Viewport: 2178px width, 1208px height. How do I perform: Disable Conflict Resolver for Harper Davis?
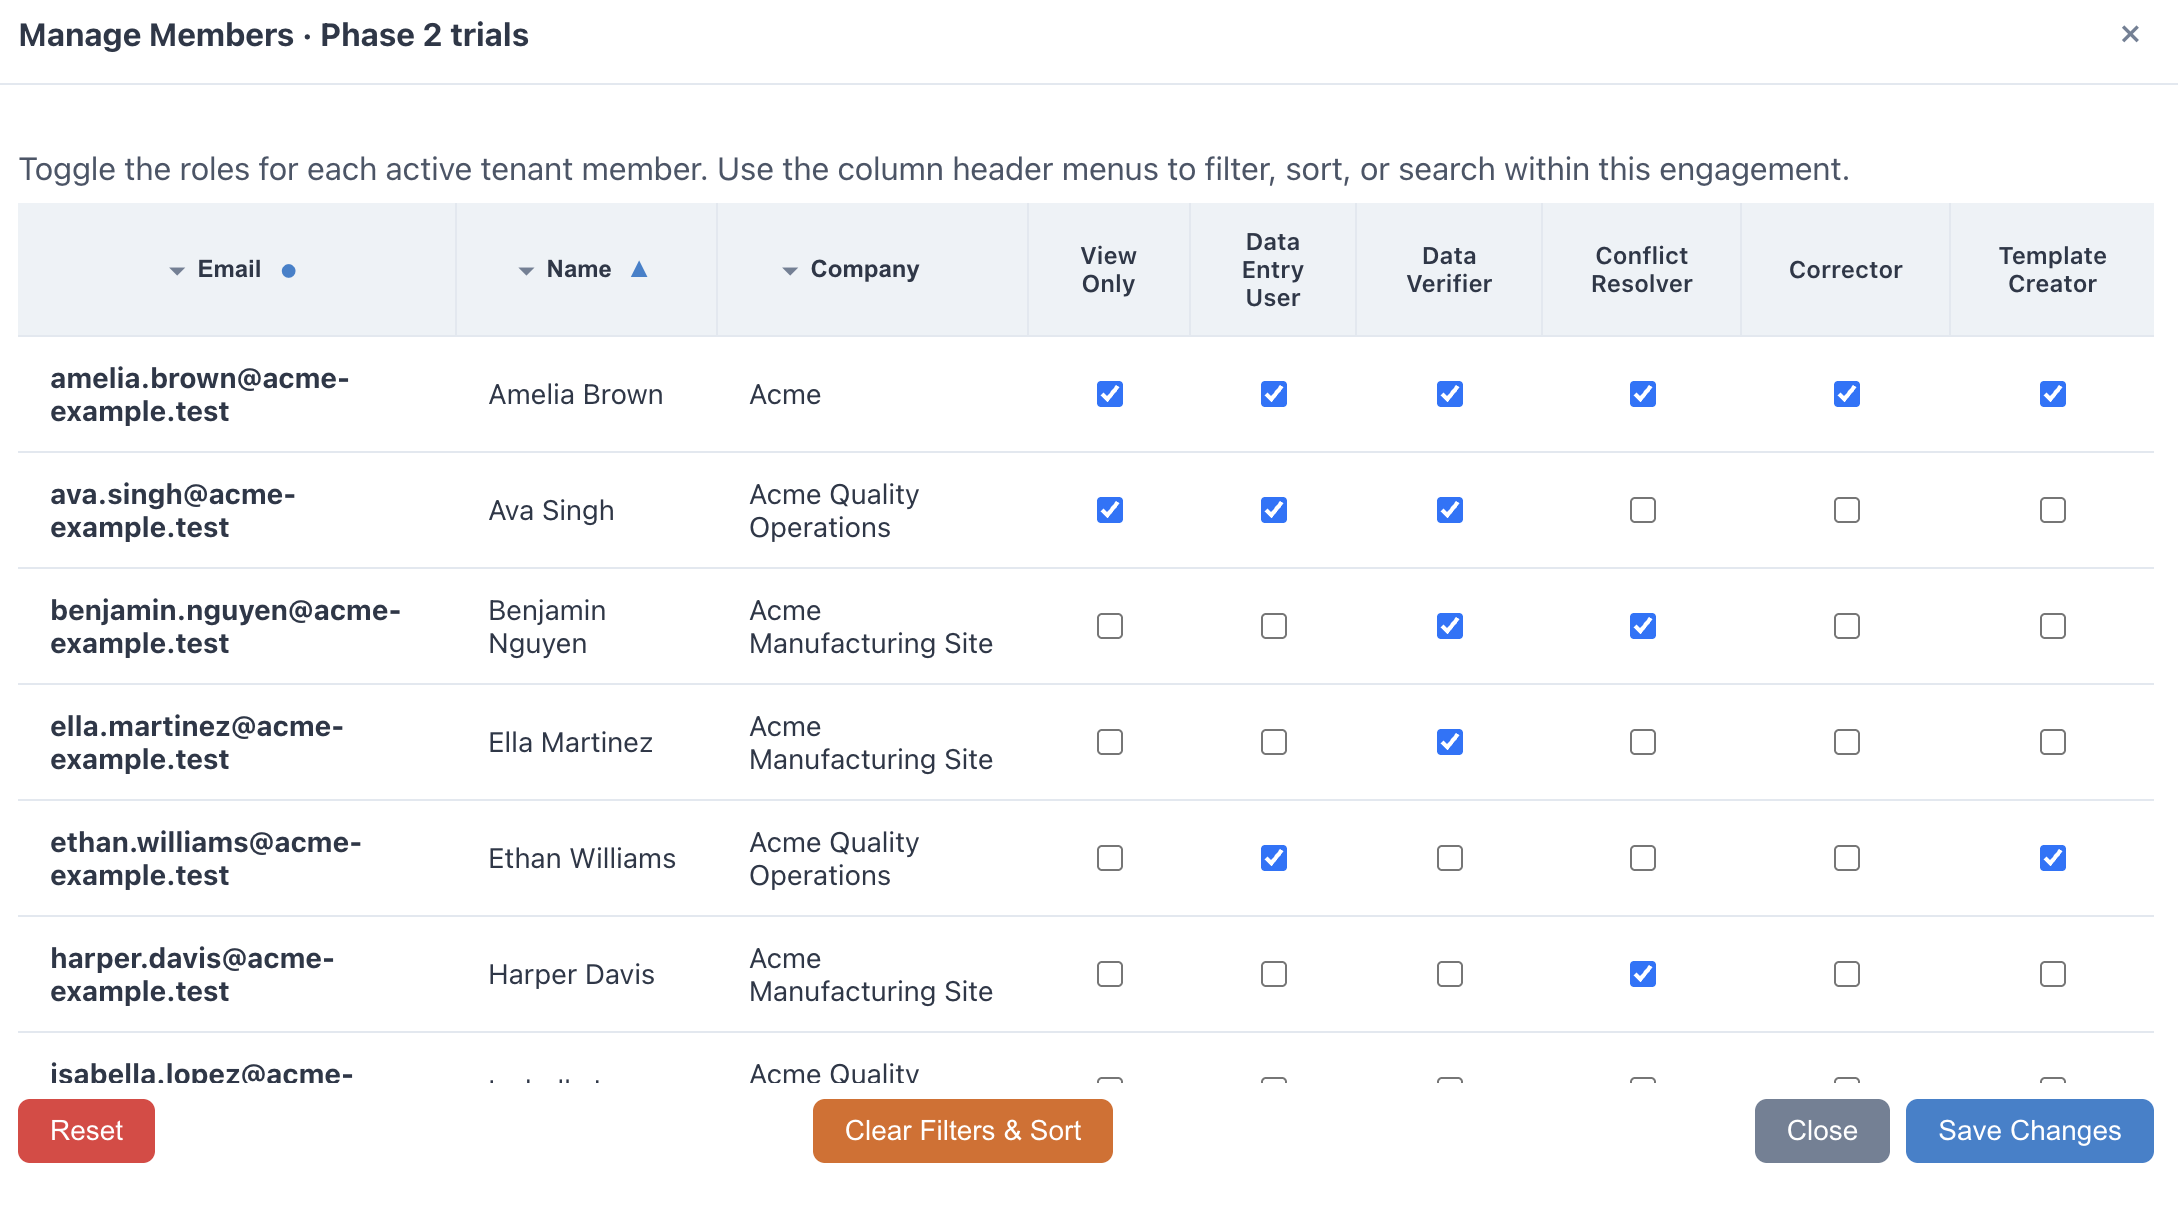click(1641, 974)
